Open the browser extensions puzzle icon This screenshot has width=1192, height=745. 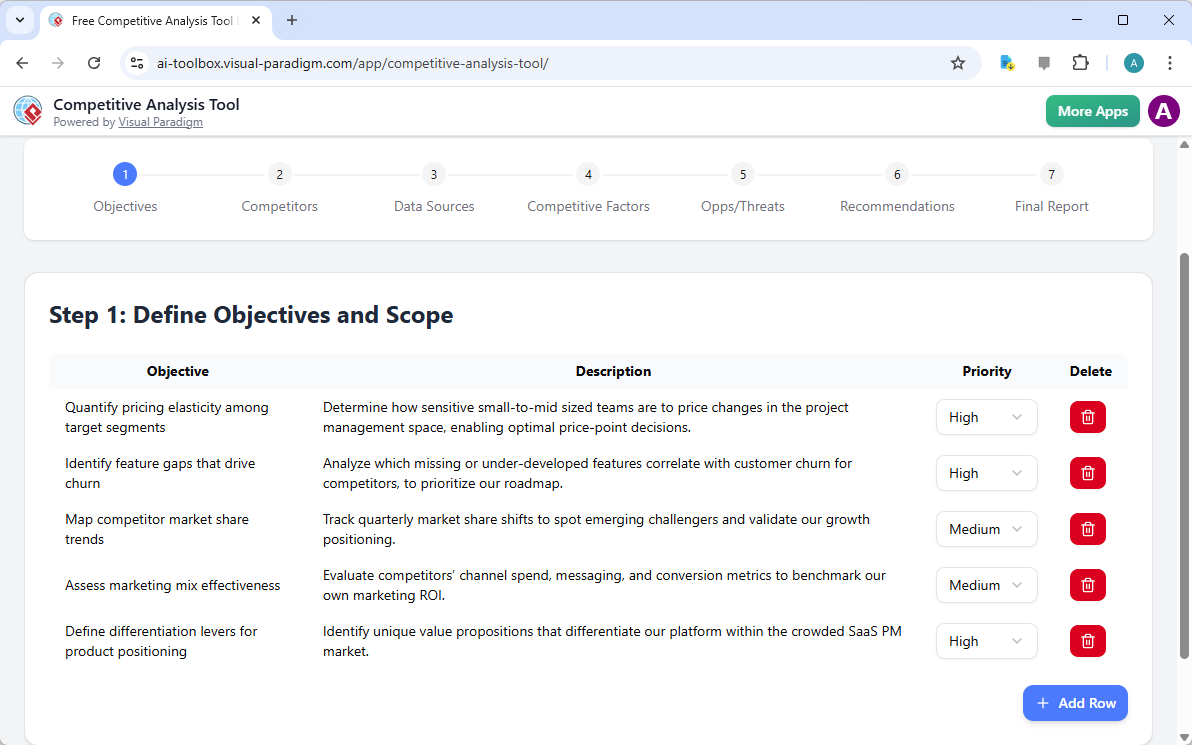pos(1081,62)
